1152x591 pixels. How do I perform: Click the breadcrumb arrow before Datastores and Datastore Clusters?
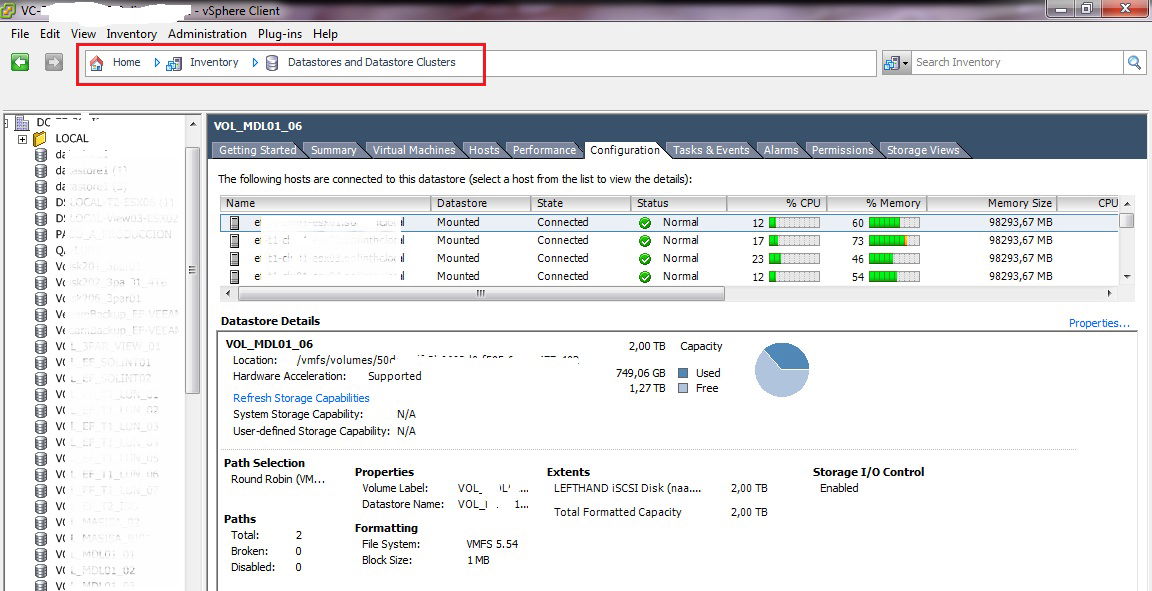[256, 63]
